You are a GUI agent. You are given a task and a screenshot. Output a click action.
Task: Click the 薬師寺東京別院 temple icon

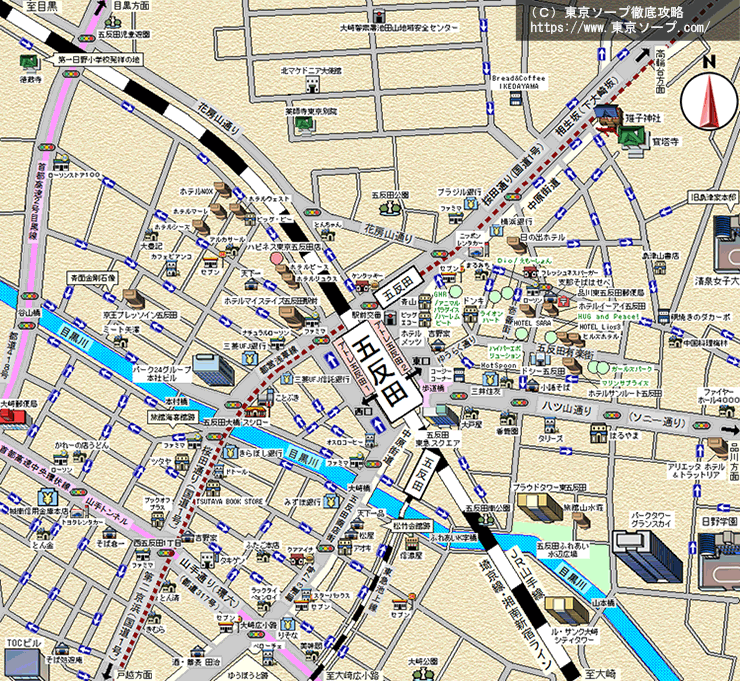tap(303, 126)
